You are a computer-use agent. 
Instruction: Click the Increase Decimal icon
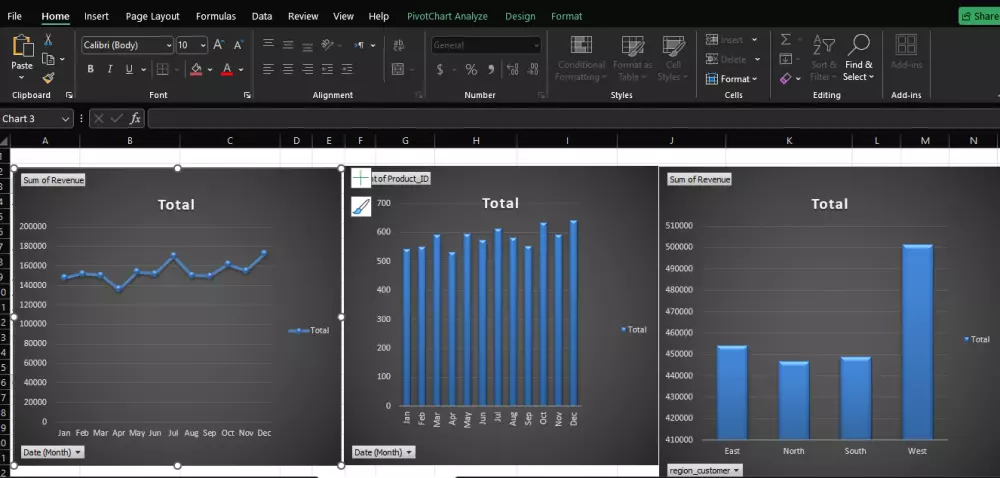[x=512, y=69]
